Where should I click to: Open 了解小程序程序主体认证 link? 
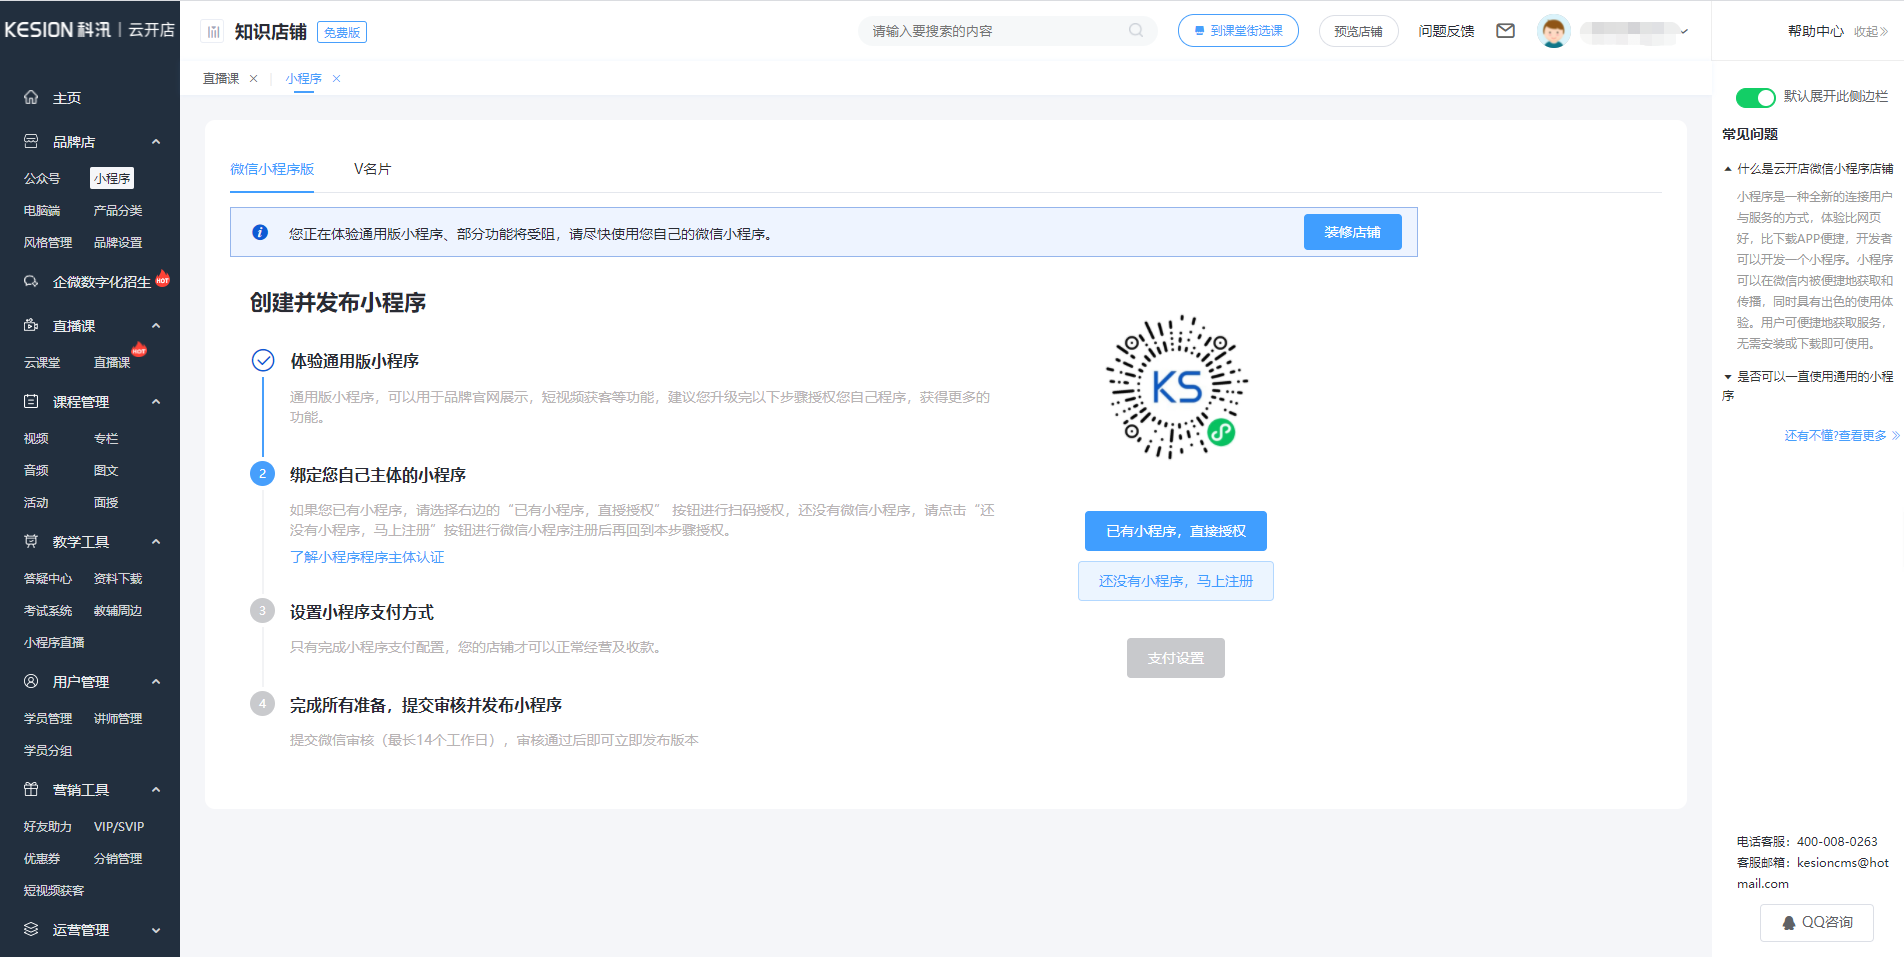[367, 557]
